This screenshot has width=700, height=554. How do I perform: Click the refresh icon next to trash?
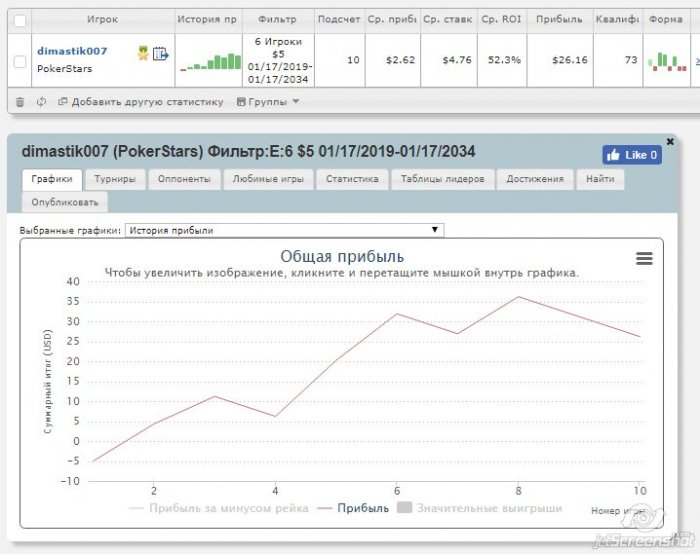[41, 101]
